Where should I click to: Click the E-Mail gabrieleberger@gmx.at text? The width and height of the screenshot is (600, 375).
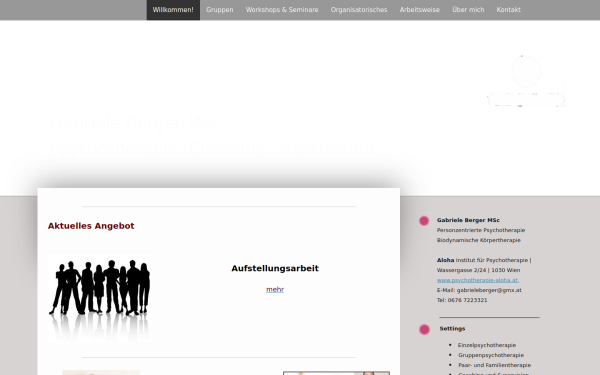pos(479,290)
